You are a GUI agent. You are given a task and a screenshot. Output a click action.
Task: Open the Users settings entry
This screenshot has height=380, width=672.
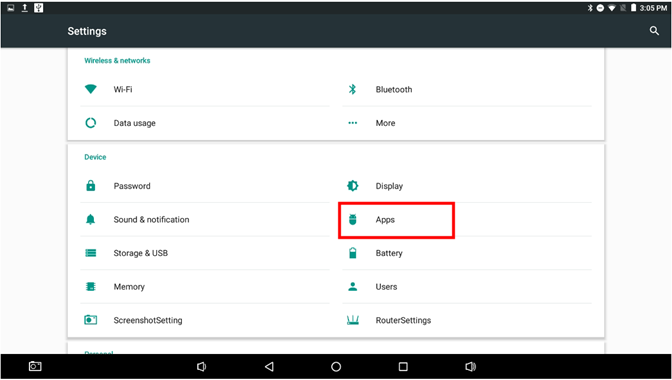467,286
